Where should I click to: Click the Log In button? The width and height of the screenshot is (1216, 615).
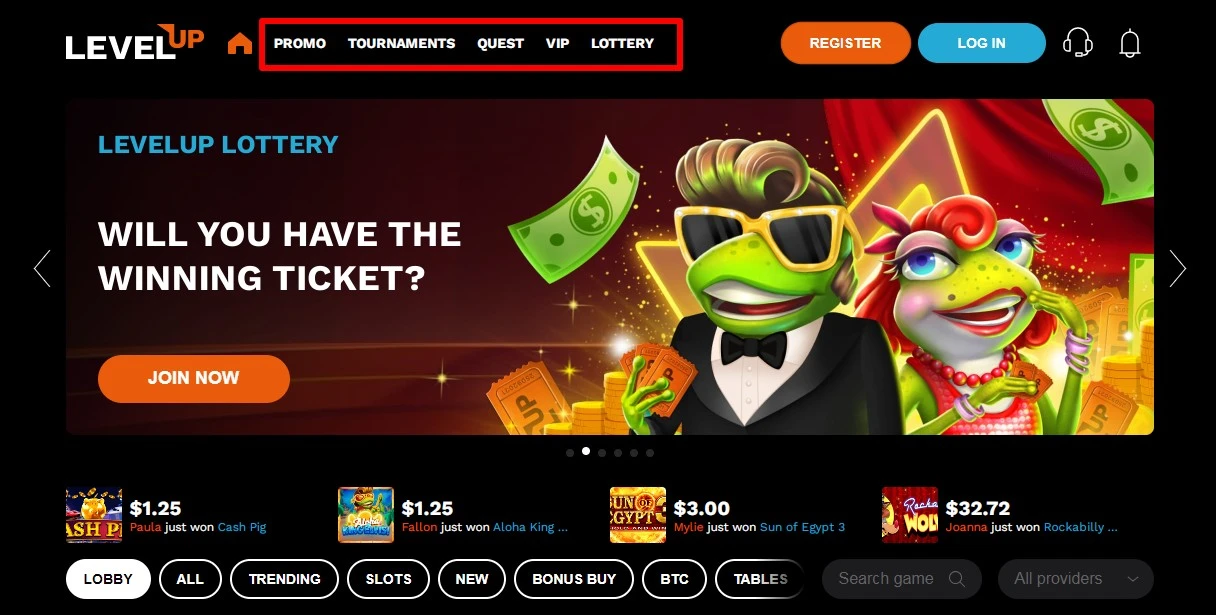[x=982, y=43]
